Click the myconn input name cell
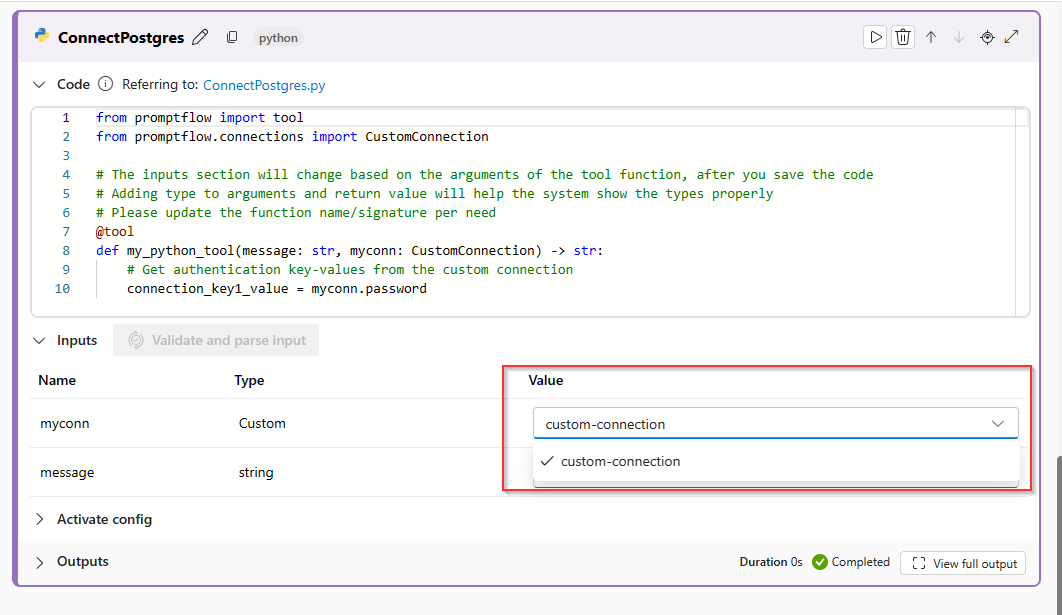This screenshot has width=1062, height=615. [x=65, y=423]
